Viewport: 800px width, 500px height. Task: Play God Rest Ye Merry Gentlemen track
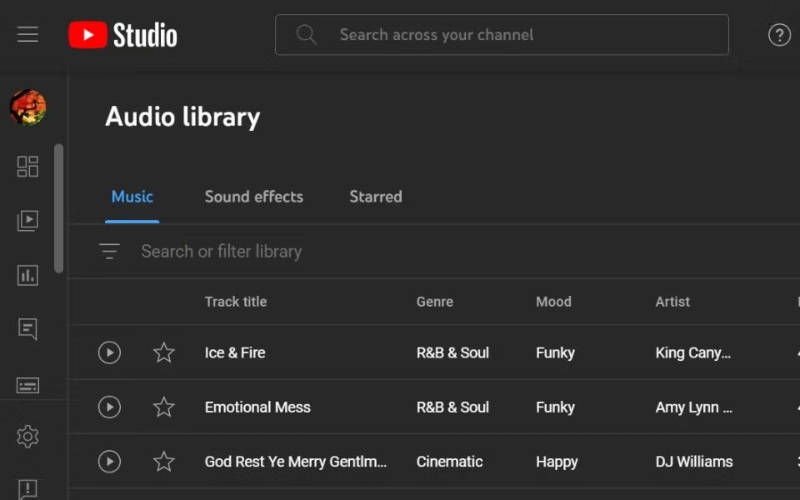pos(109,462)
